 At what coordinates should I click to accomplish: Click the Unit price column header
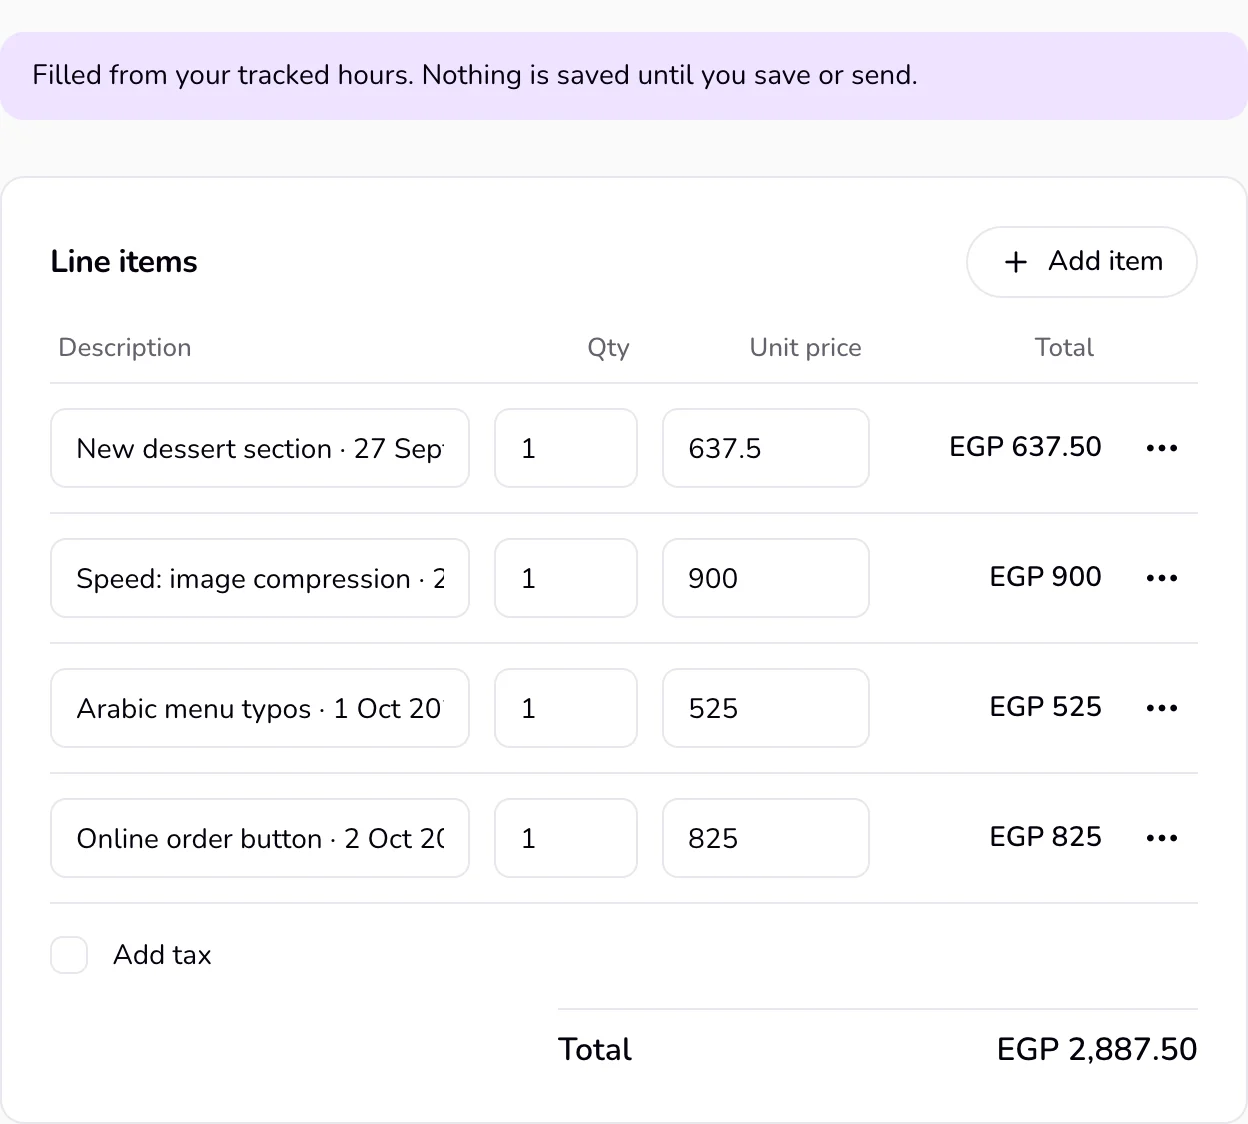(805, 347)
